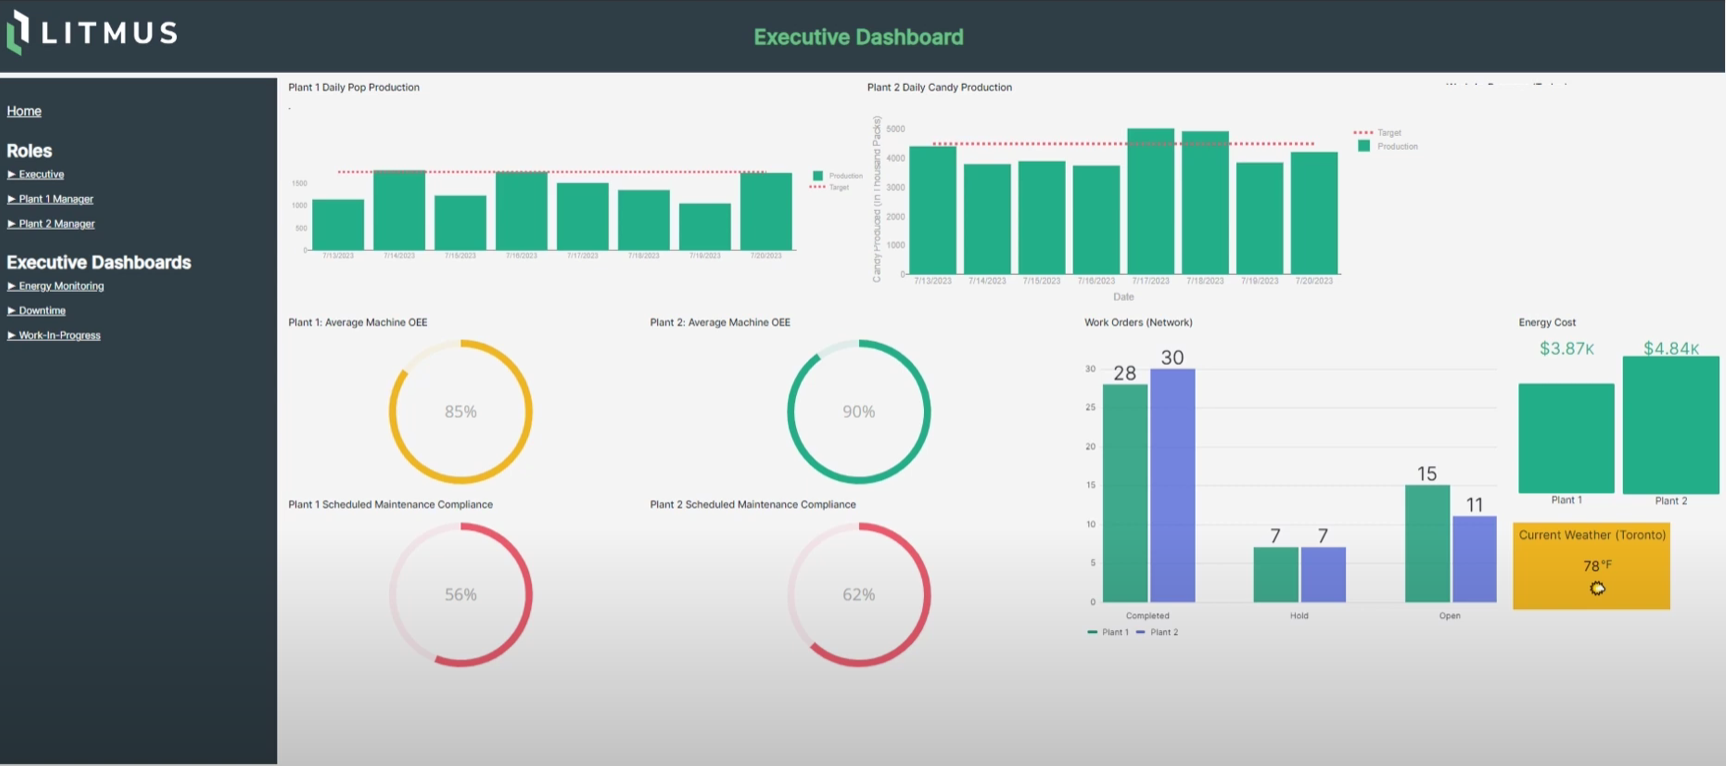Expand the Executive role arrow
1726x766 pixels.
[11, 174]
